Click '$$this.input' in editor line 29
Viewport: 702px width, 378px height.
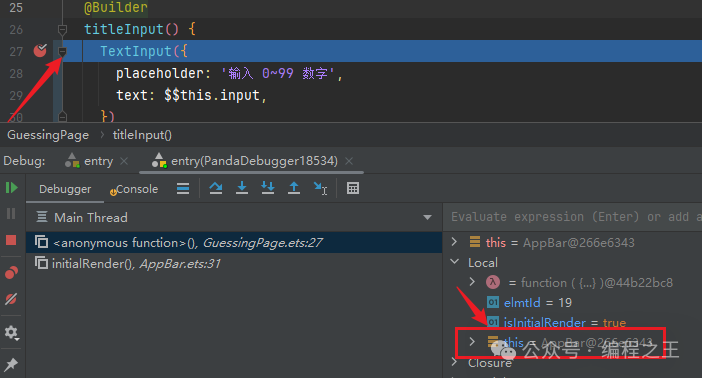[212, 95]
